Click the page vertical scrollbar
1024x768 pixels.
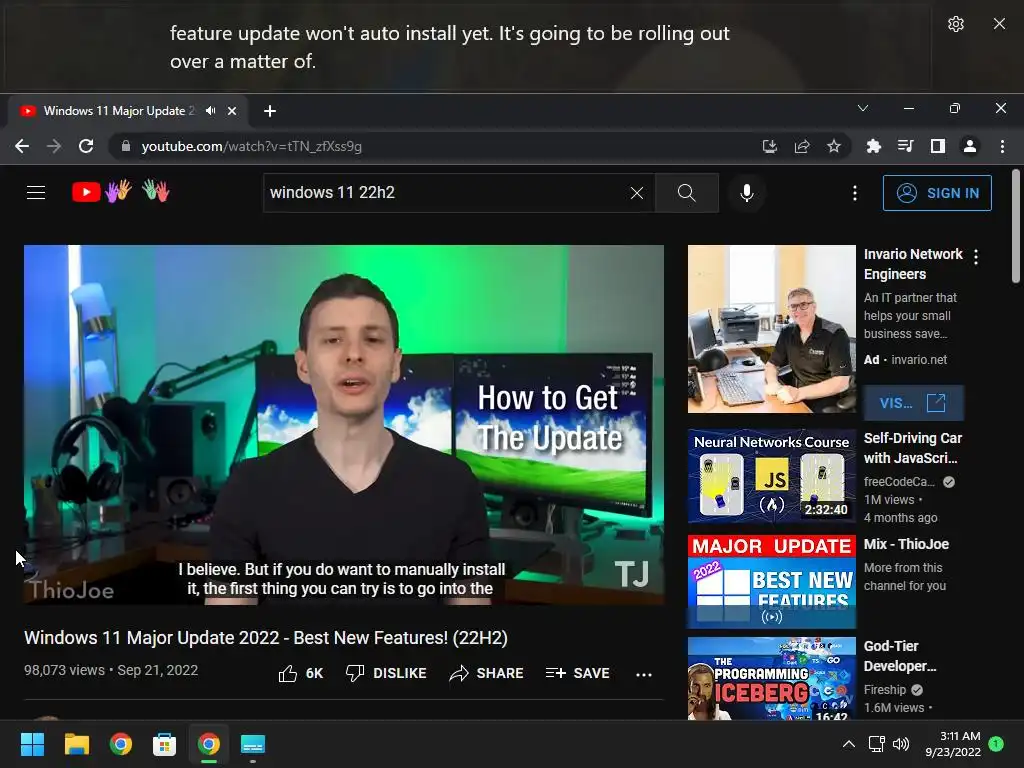point(1016,226)
